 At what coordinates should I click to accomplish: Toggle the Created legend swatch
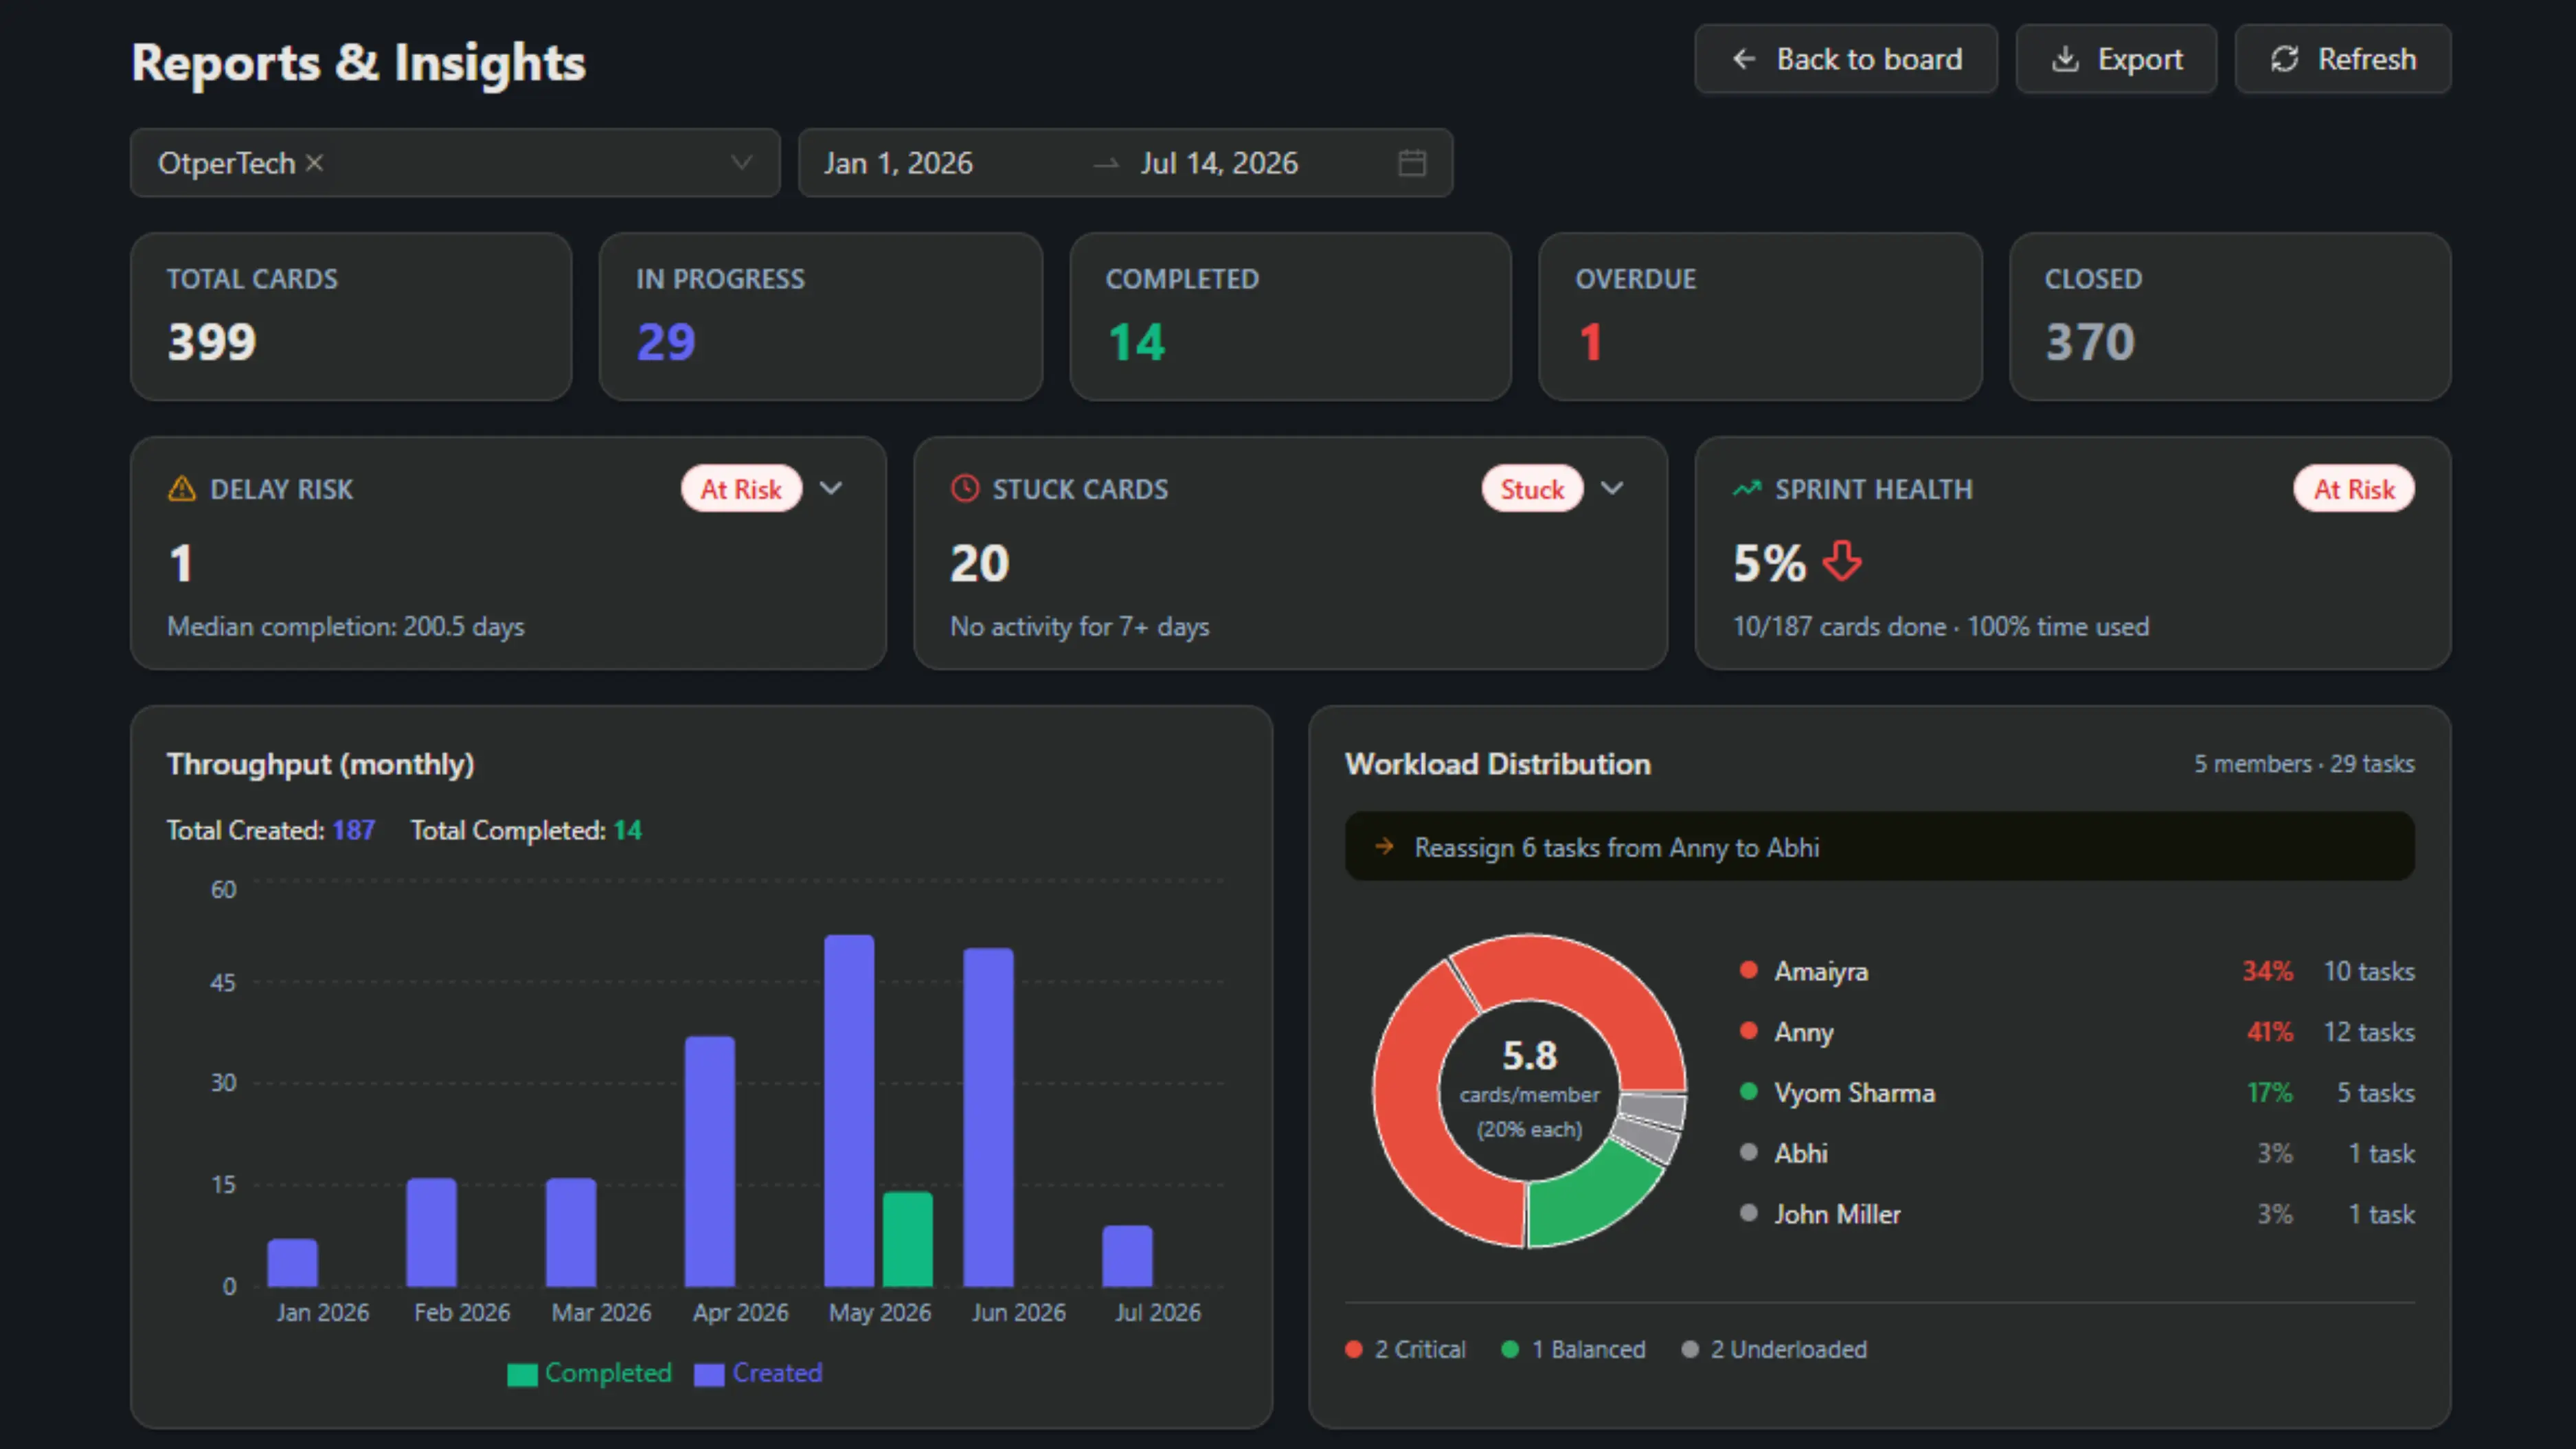point(709,1374)
